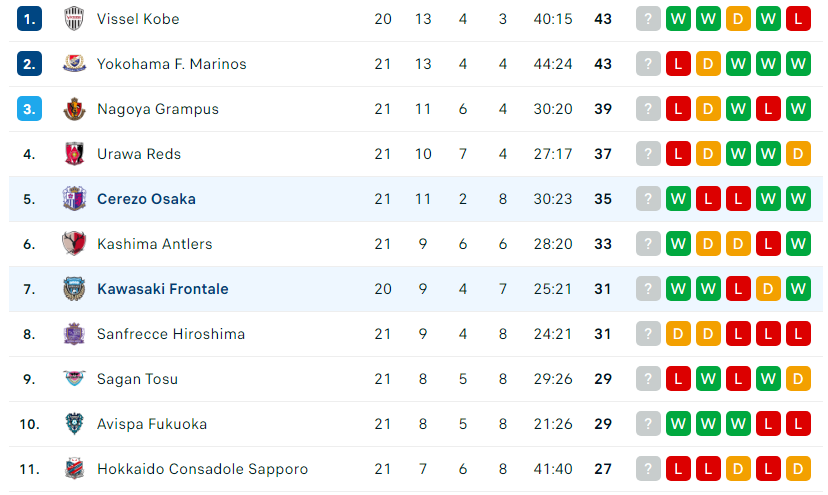
Task: Click Hokkaido Consadole Sapporo's crest icon
Action: pos(74,469)
